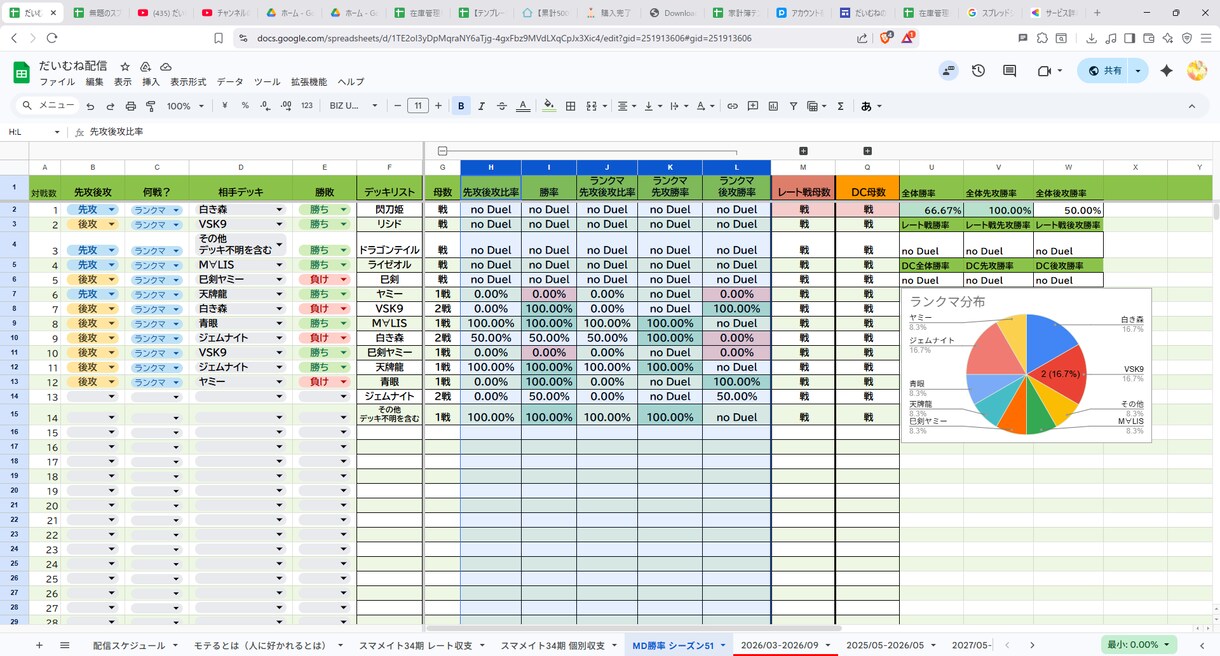Apply percent number format
This screenshot has width=1220, height=656.
[245, 106]
